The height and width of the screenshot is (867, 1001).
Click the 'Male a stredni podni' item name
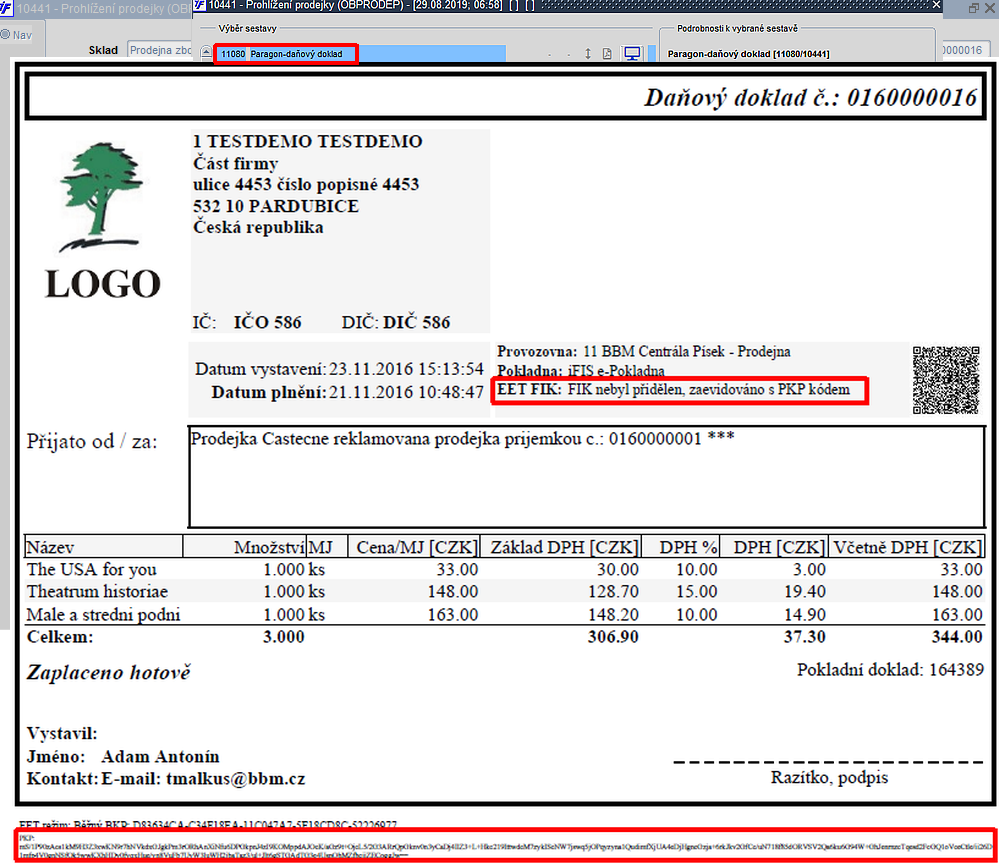[x=103, y=614]
